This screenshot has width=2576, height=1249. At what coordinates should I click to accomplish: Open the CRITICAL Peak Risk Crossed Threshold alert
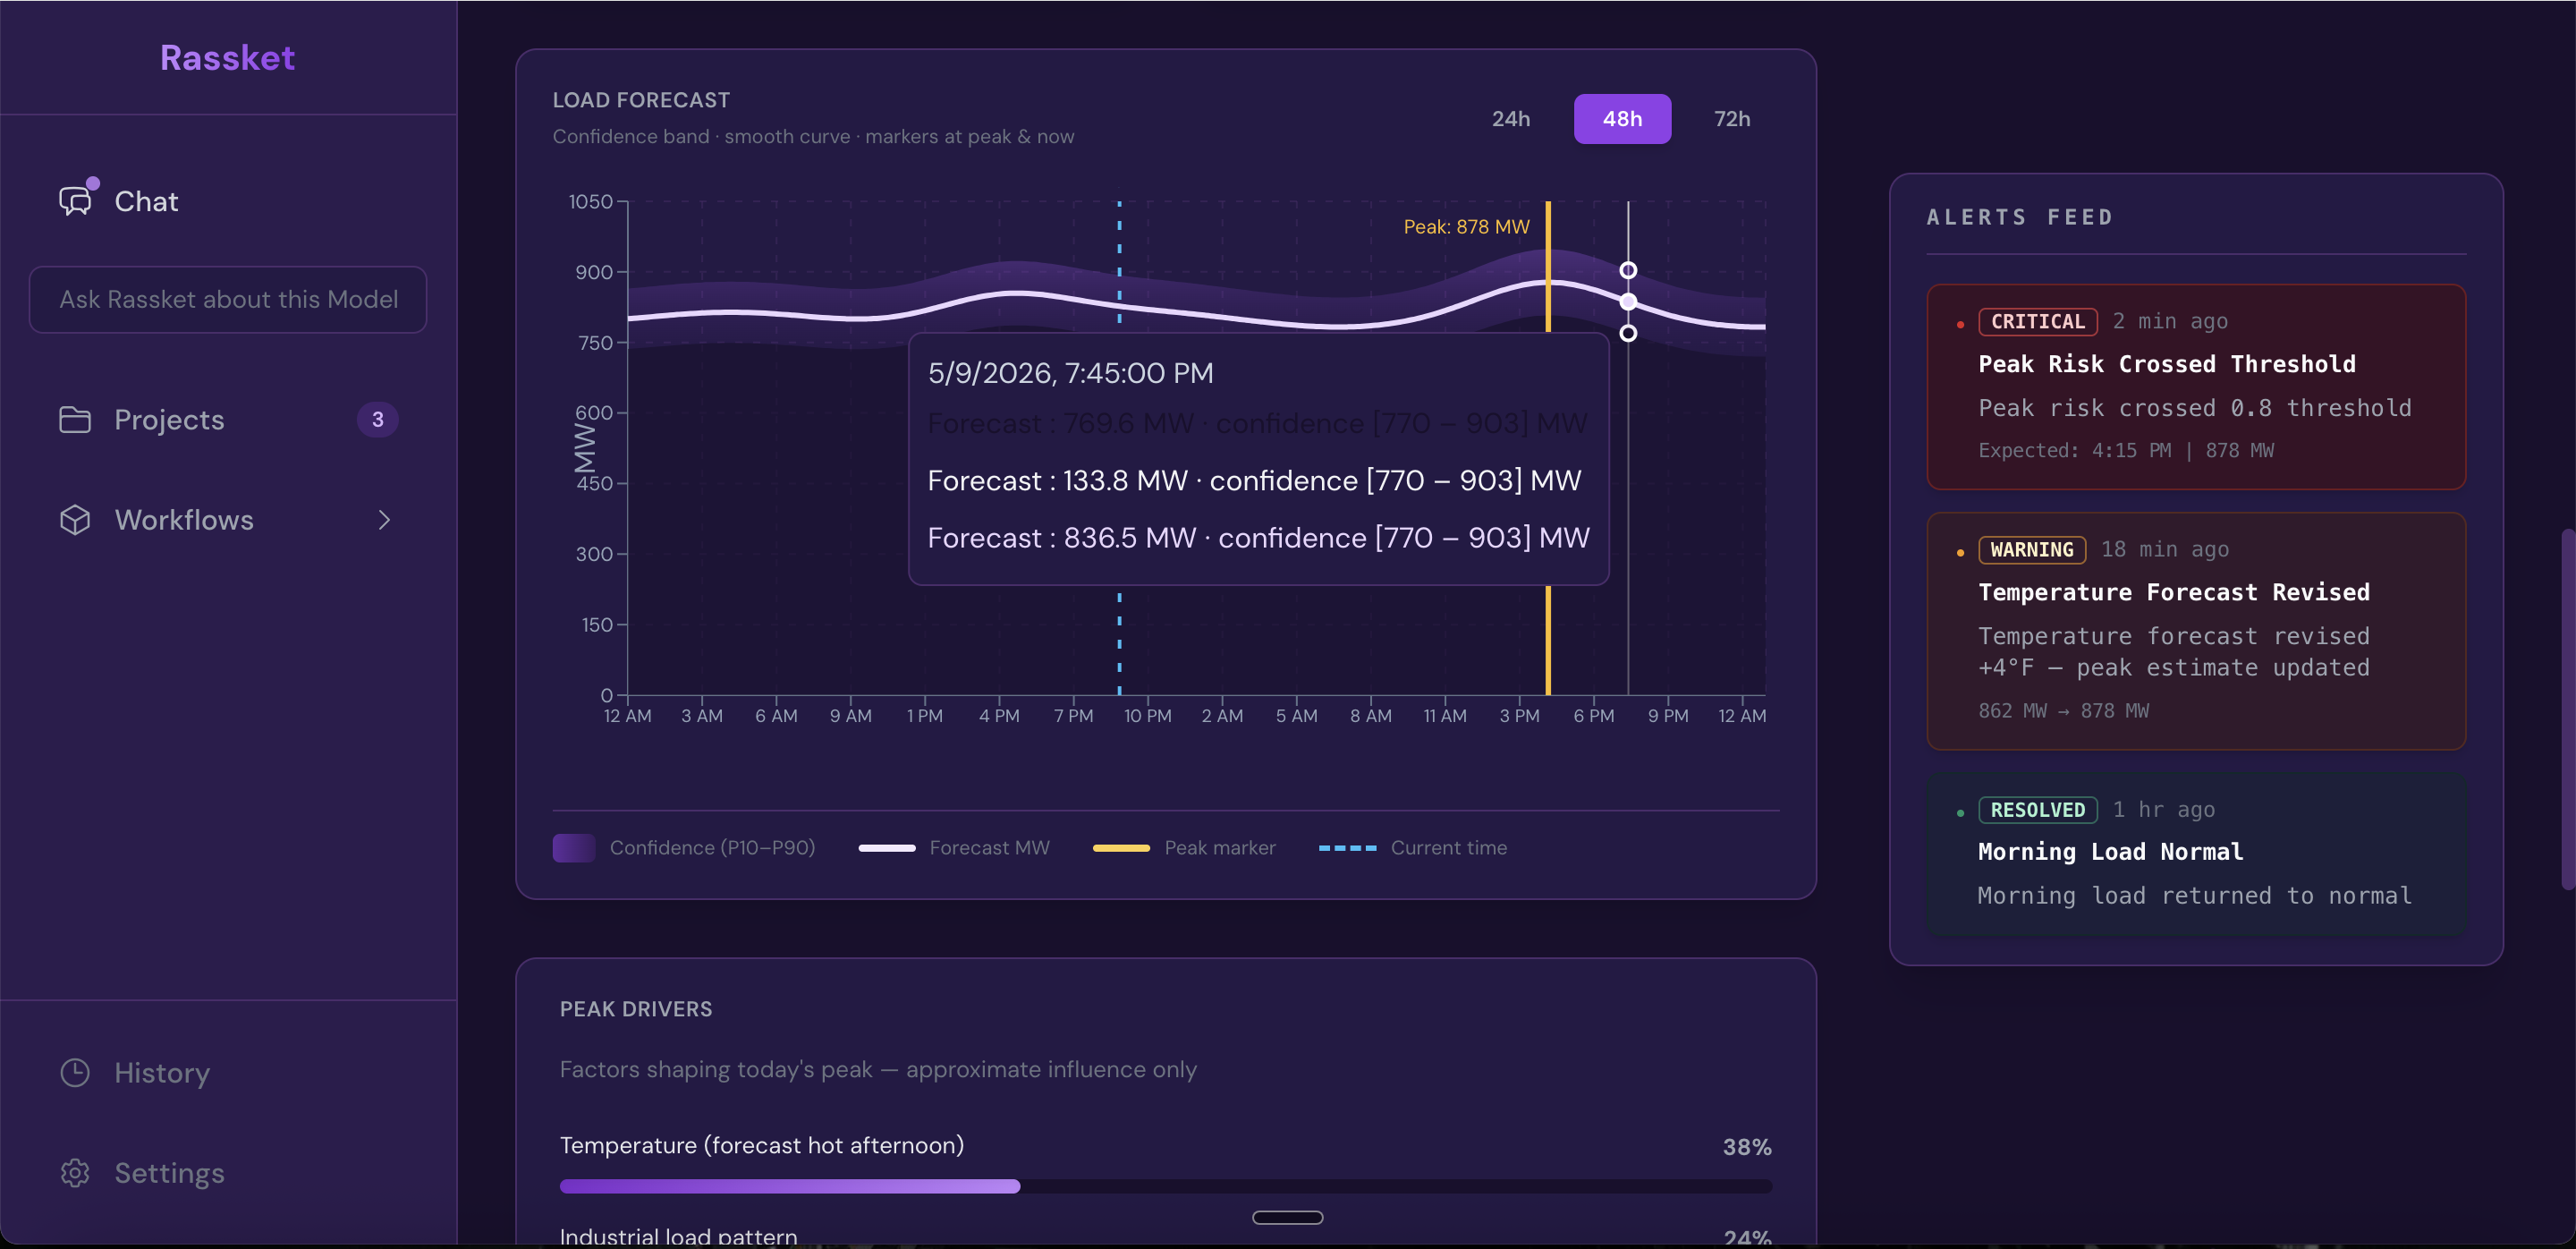coord(2195,386)
